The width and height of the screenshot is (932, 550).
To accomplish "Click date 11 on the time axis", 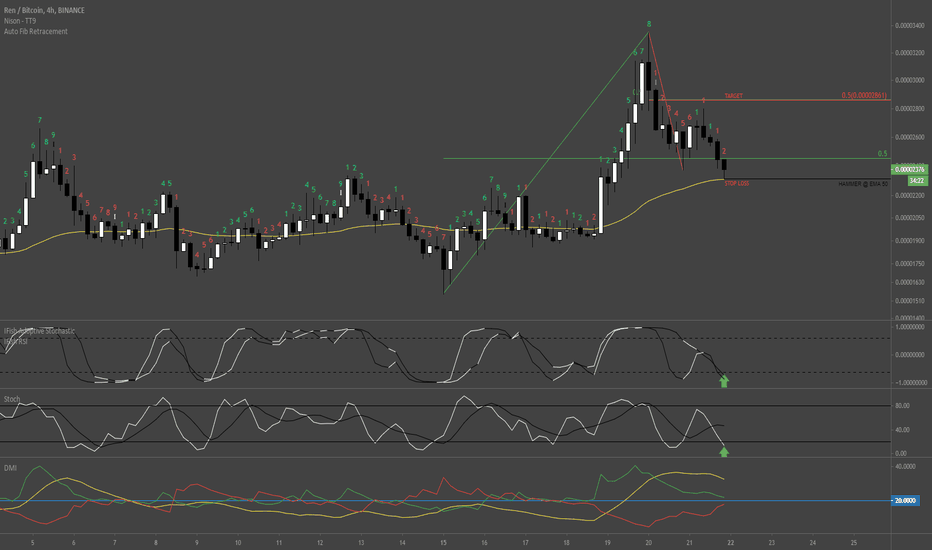I will click(x=279, y=542).
